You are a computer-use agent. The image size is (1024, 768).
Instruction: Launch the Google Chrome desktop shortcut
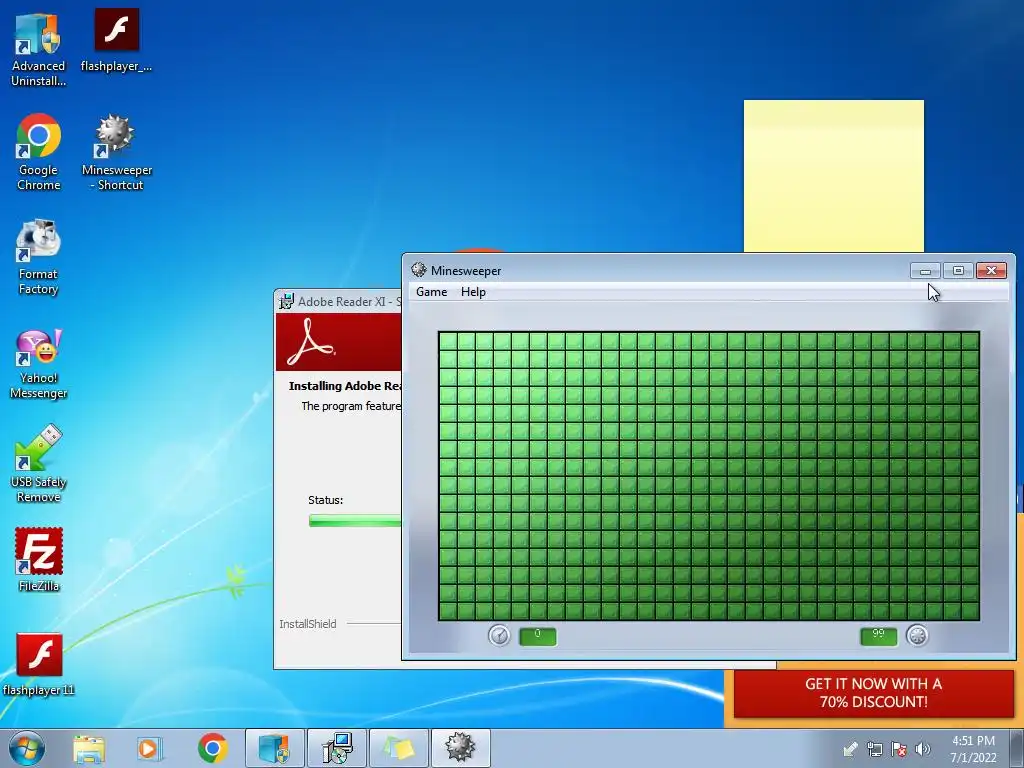click(39, 153)
